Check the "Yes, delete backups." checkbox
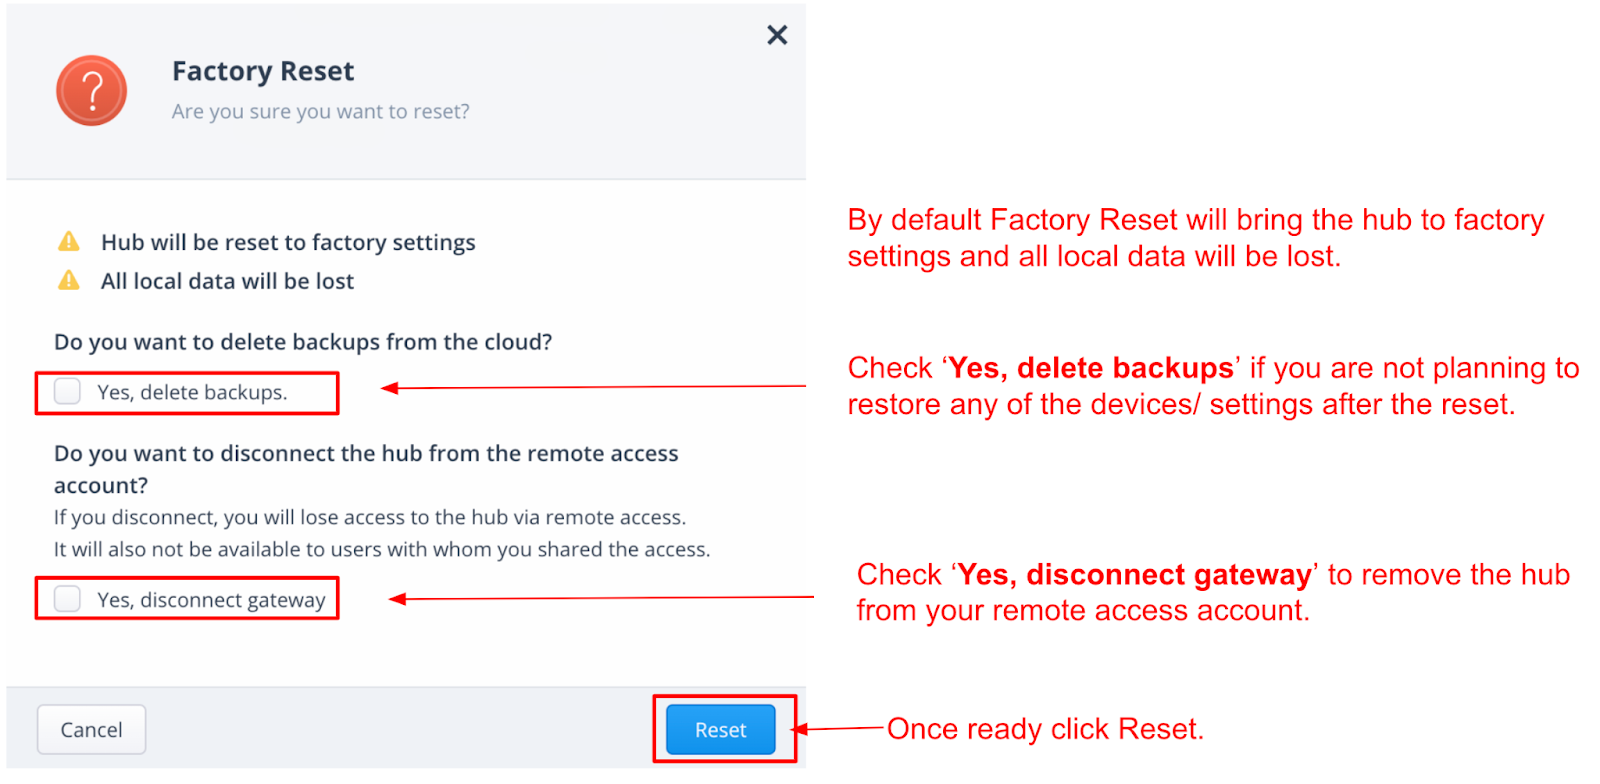The height and width of the screenshot is (784, 1600). [x=66, y=391]
